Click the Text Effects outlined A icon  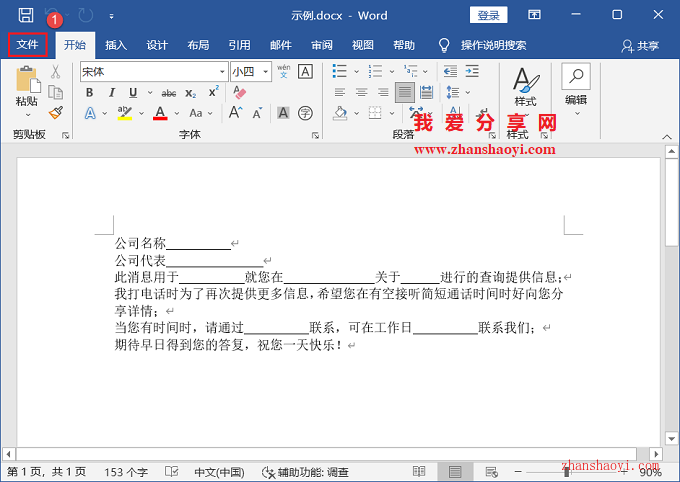(90, 113)
